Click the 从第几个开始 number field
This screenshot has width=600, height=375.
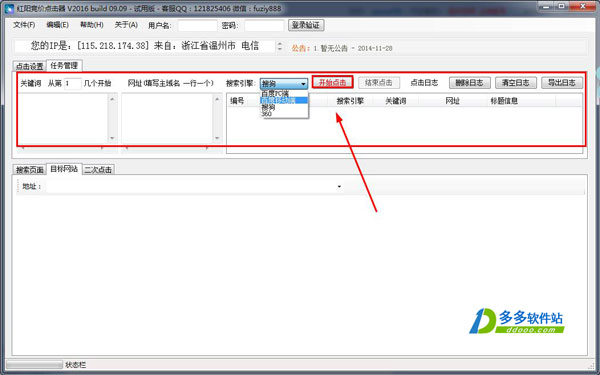pos(72,83)
